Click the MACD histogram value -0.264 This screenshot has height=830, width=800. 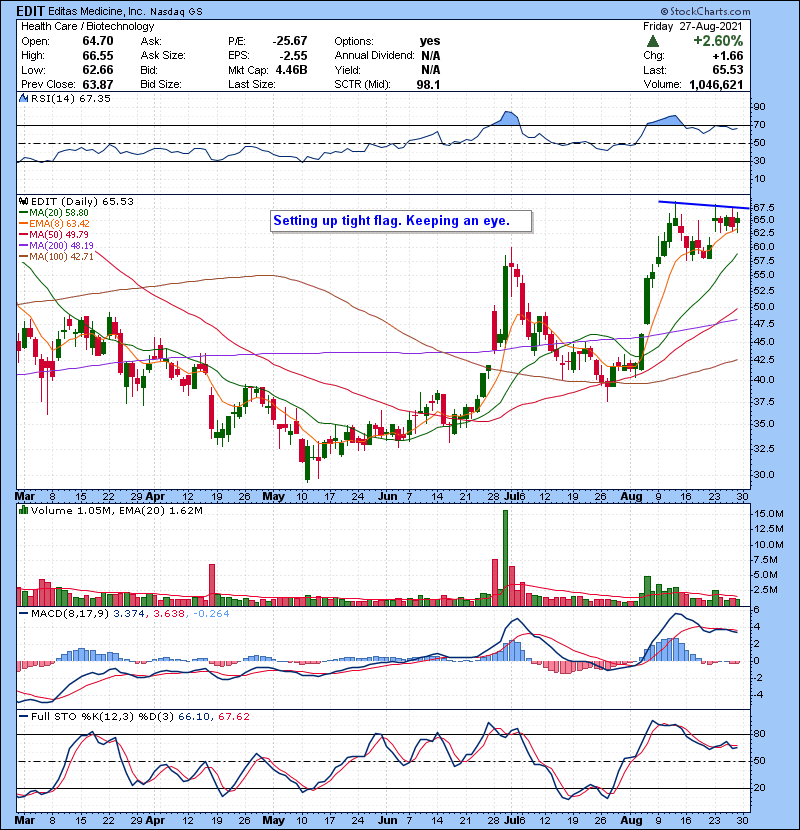point(211,614)
